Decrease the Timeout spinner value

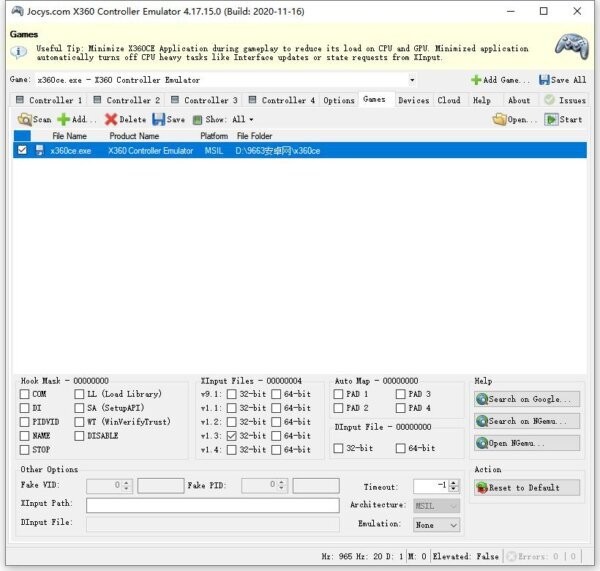(454, 489)
